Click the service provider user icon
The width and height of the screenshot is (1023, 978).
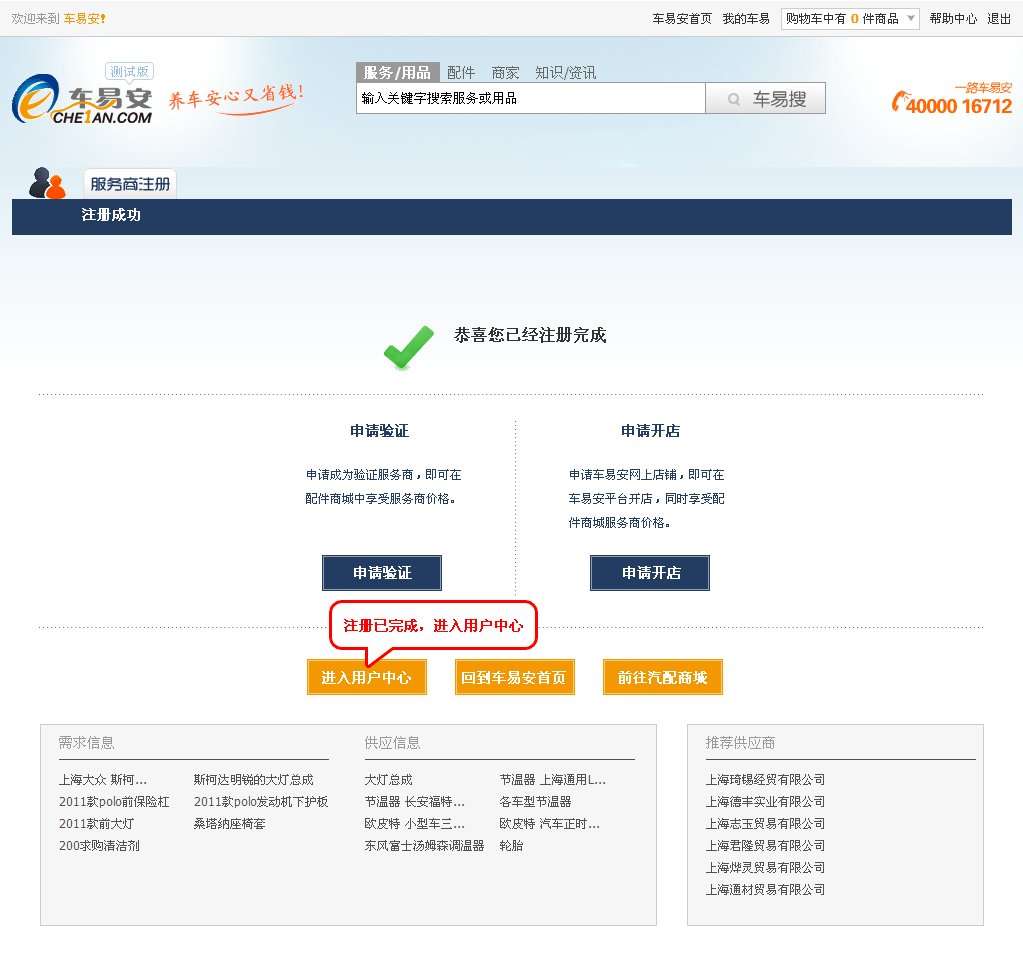(x=47, y=183)
